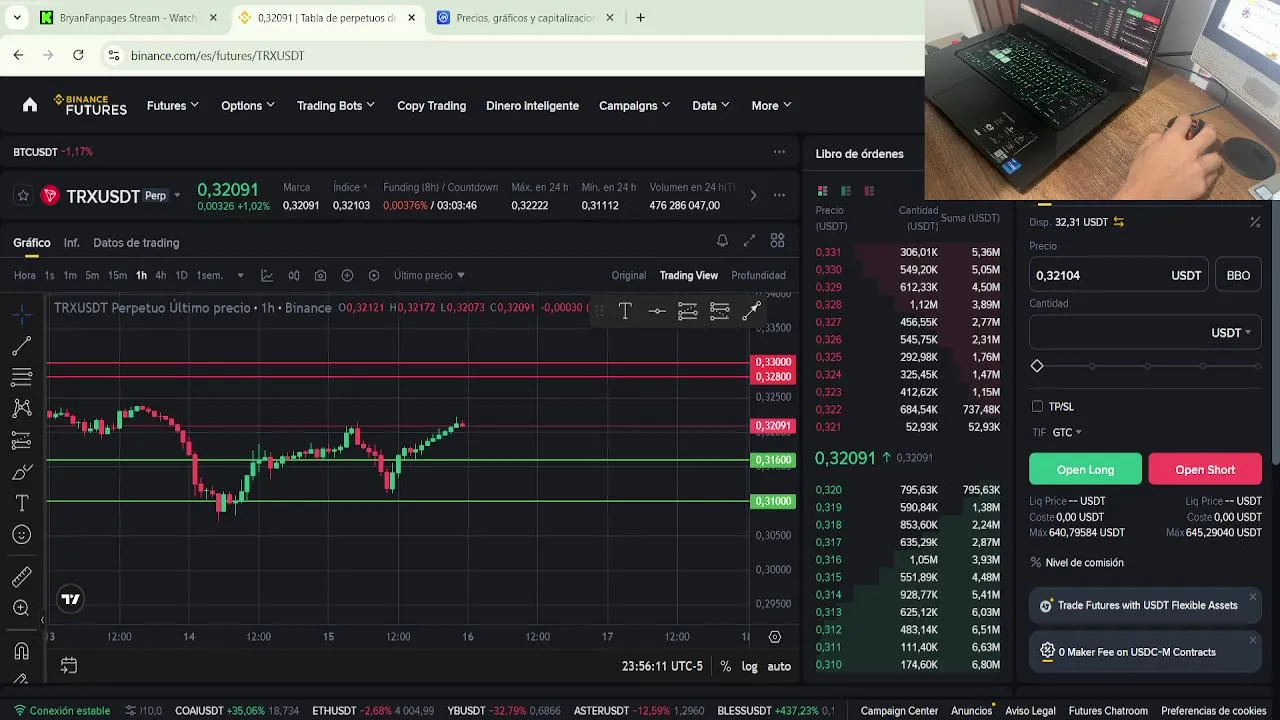Viewport: 1280px width, 720px height.
Task: Select Fibonacci lines tool in sidebar
Action: pyautogui.click(x=22, y=377)
